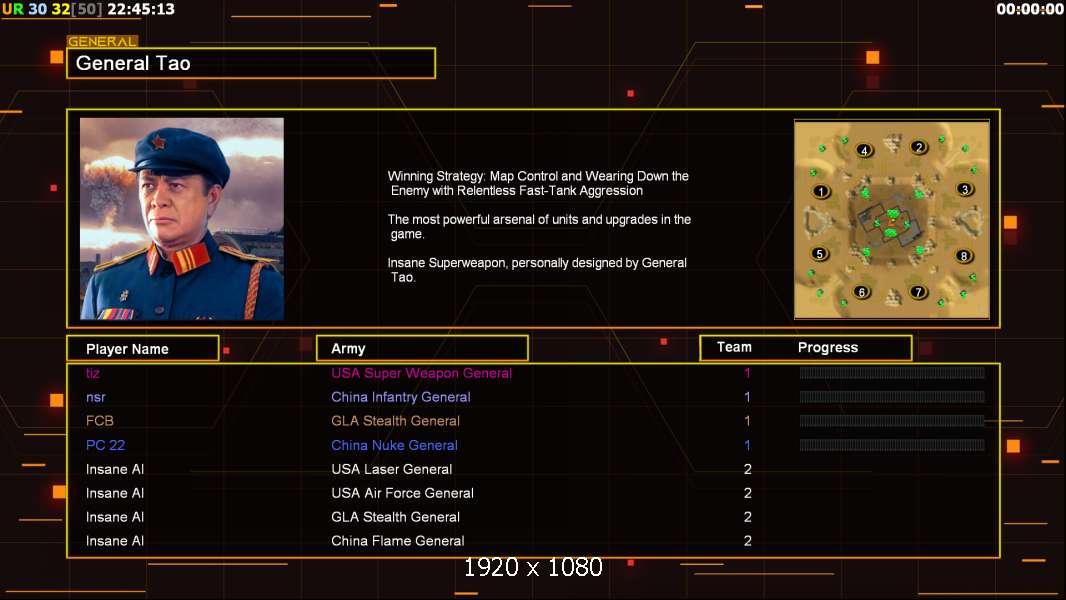Click USA Laser General army entry

point(392,469)
